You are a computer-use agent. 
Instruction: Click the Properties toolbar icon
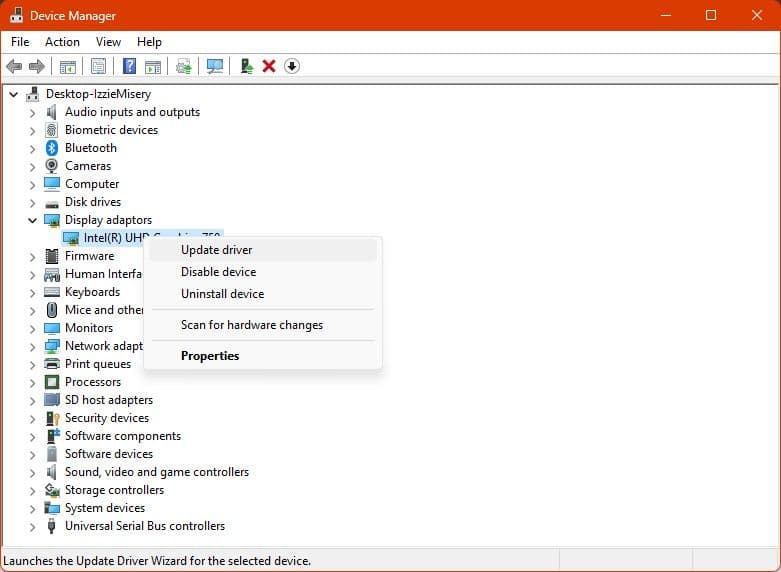pyautogui.click(x=98, y=66)
